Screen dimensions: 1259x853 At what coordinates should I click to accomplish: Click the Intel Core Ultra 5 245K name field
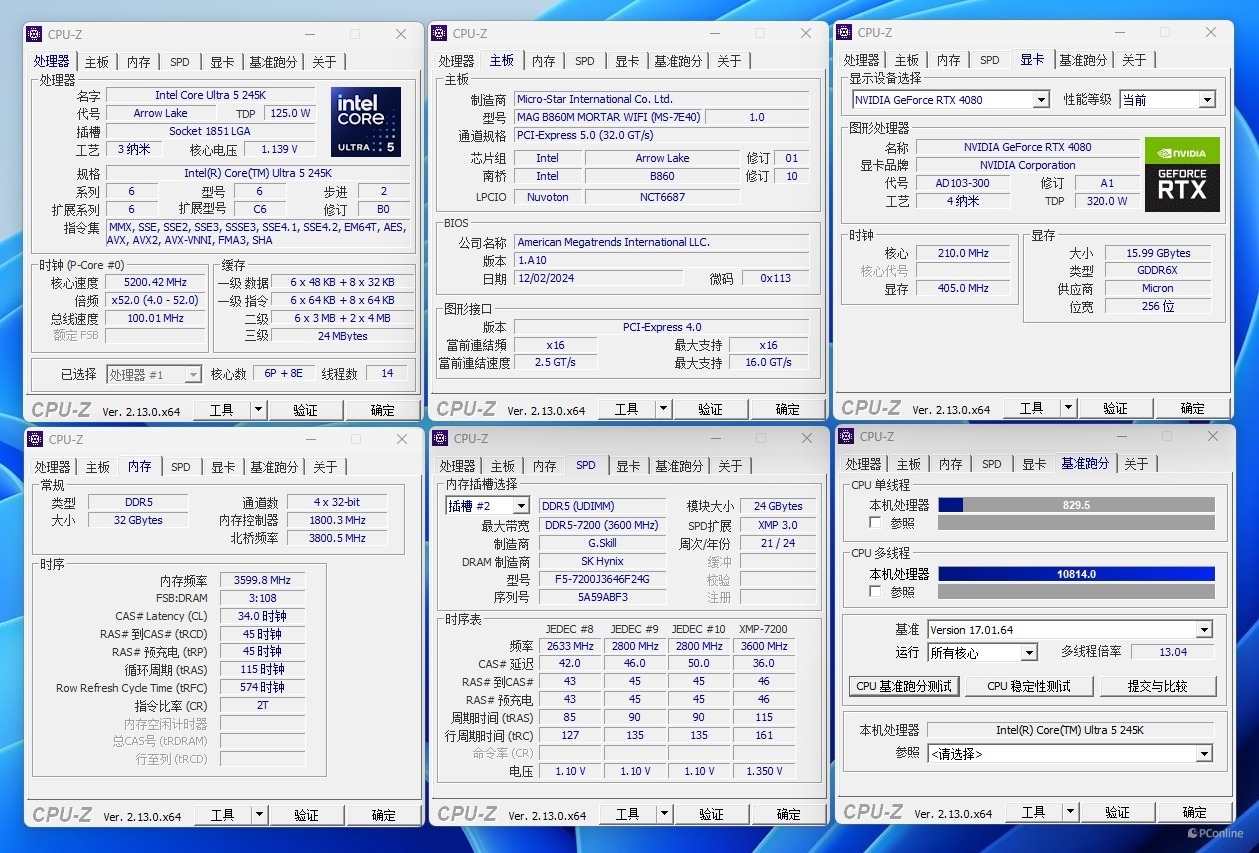211,95
